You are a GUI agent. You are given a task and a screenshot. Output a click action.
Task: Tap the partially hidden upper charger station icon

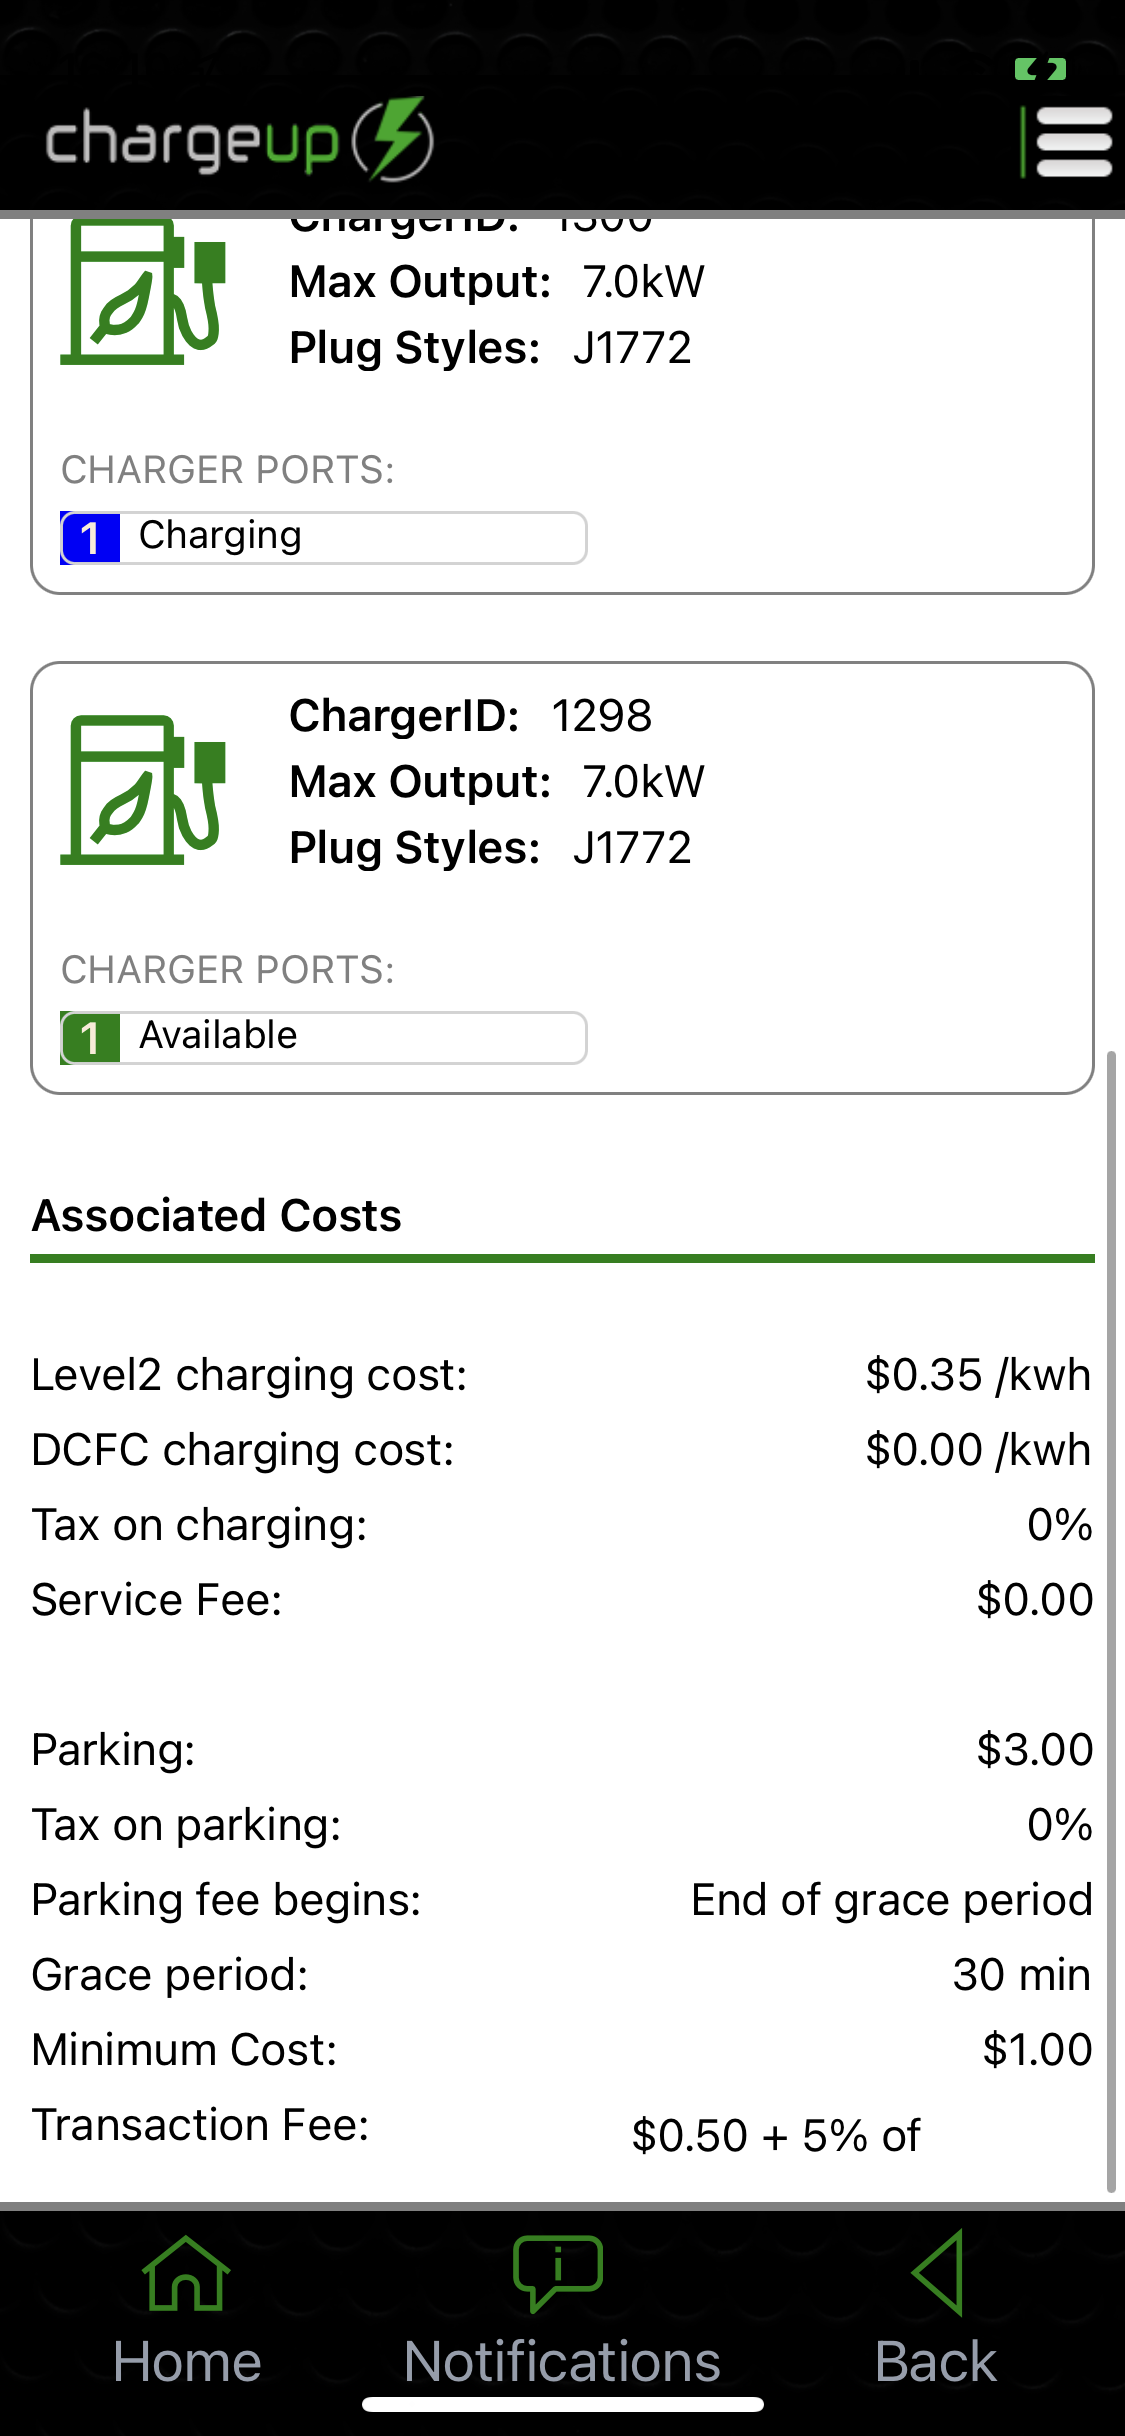tap(143, 292)
